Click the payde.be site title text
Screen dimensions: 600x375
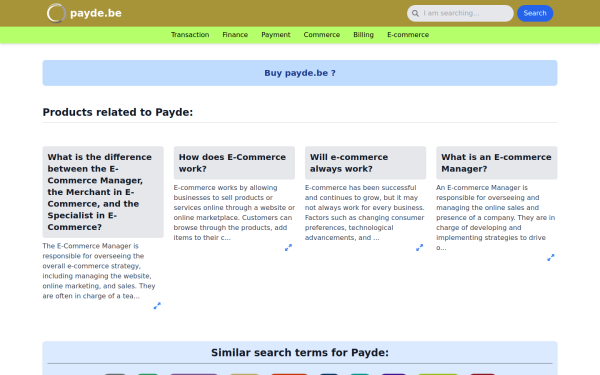[x=96, y=13]
